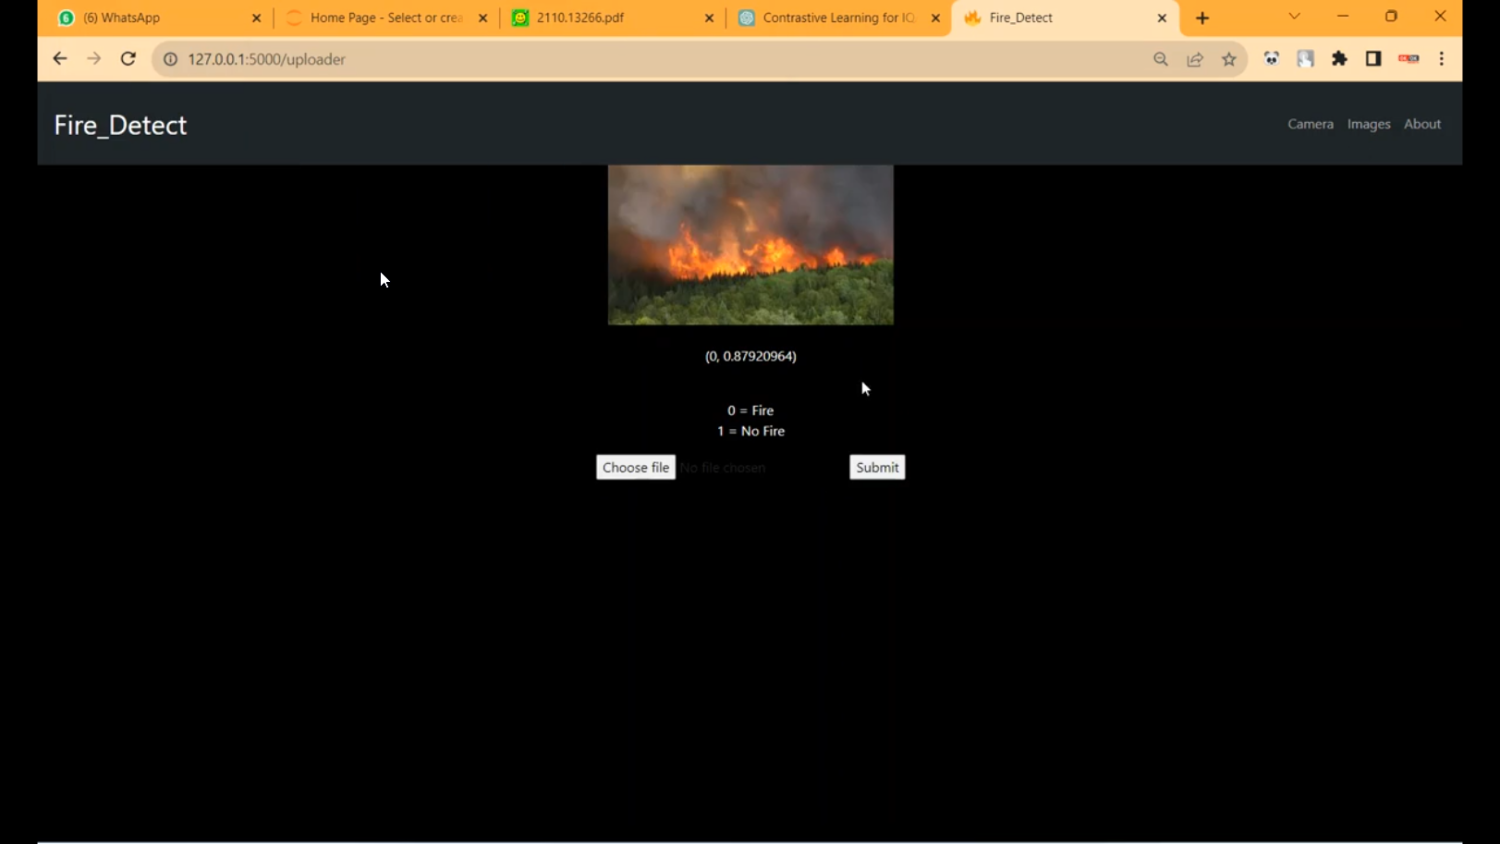Close the WhatsApp tab
The image size is (1500, 844).
[256, 18]
